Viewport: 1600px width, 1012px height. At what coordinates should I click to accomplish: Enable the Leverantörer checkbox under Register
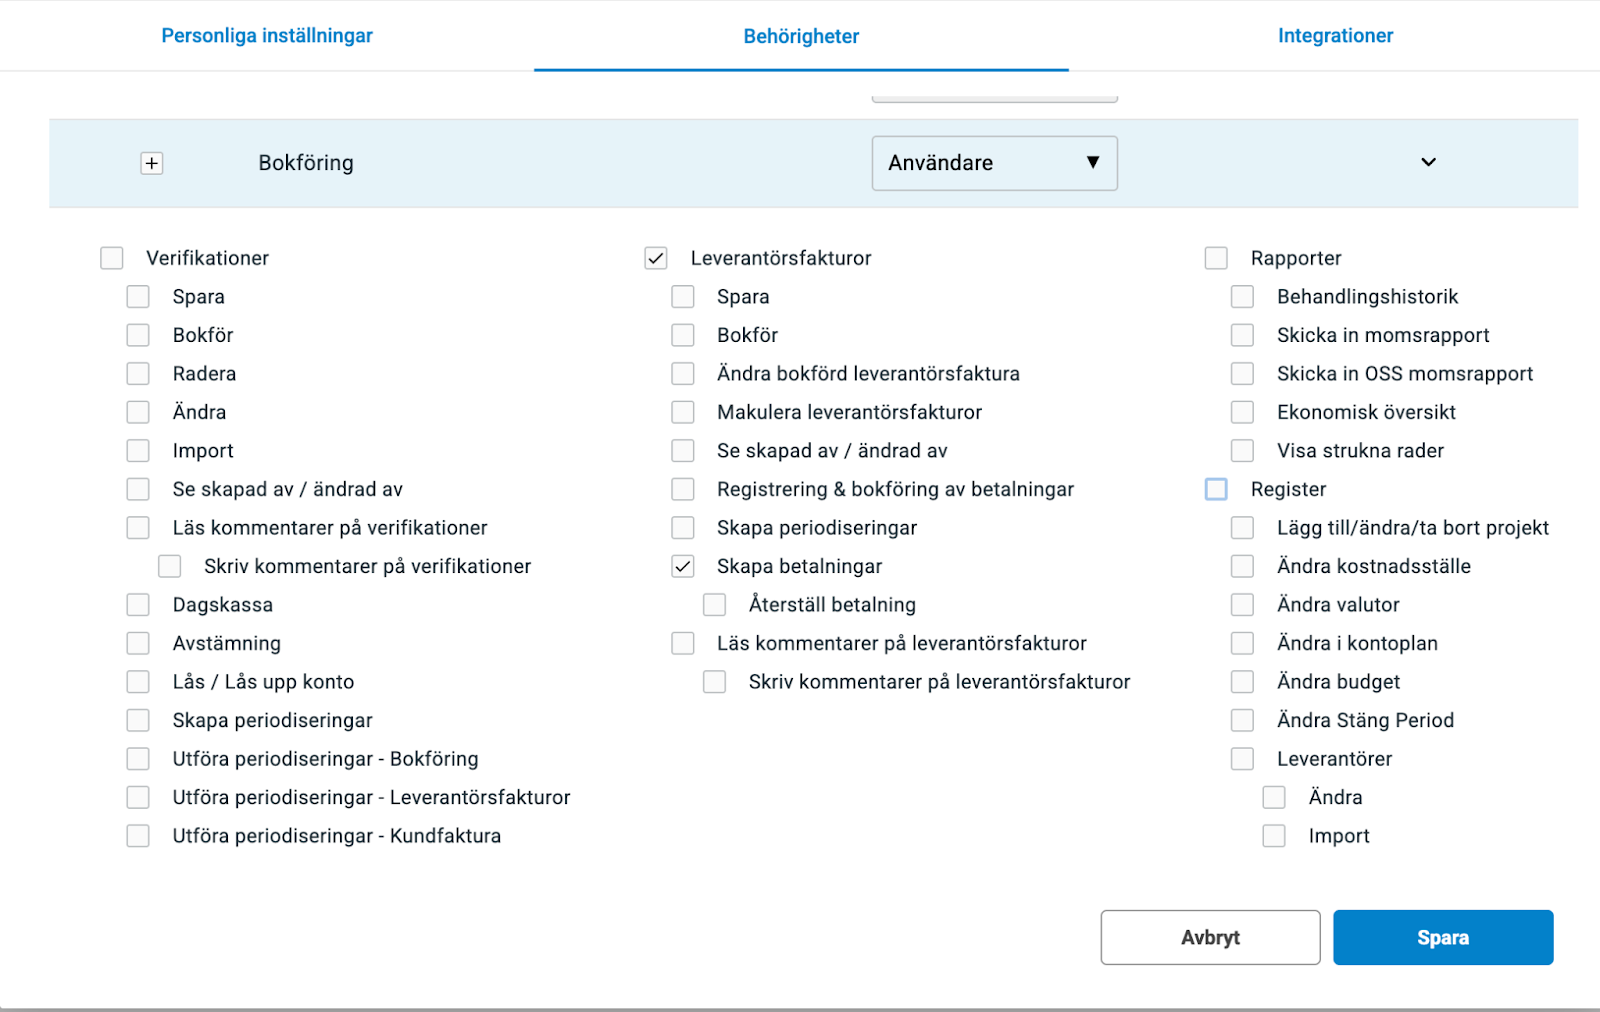1242,759
